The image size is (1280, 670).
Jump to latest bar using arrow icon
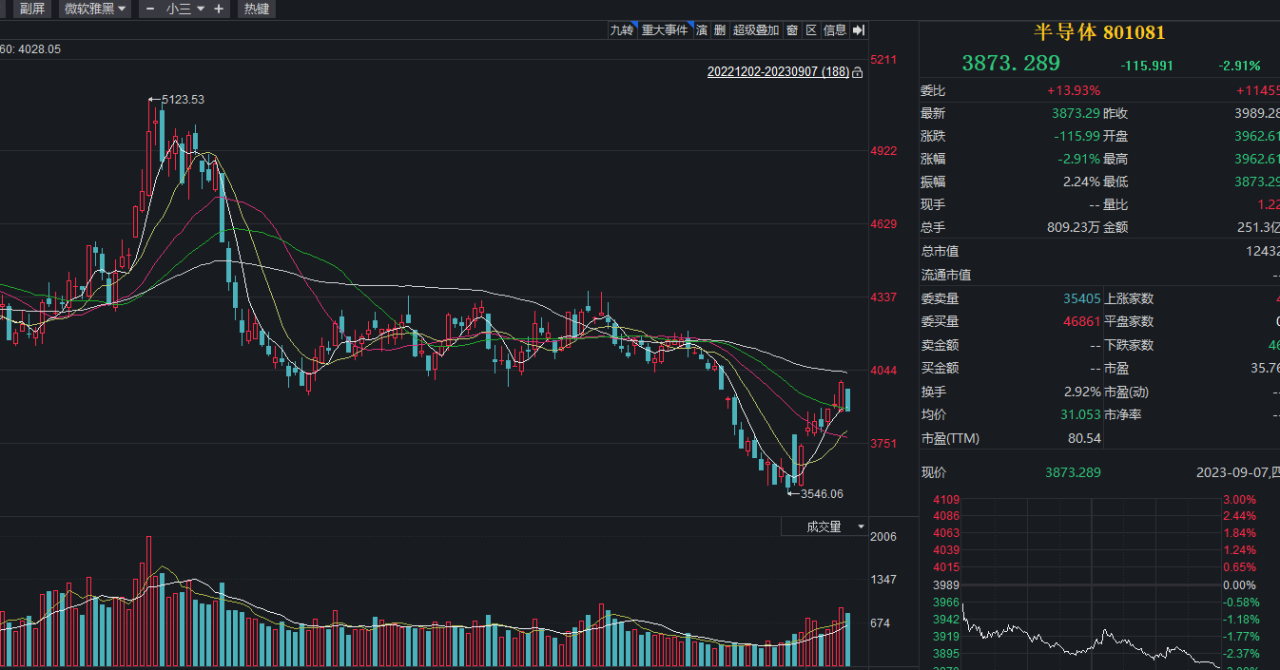click(858, 31)
